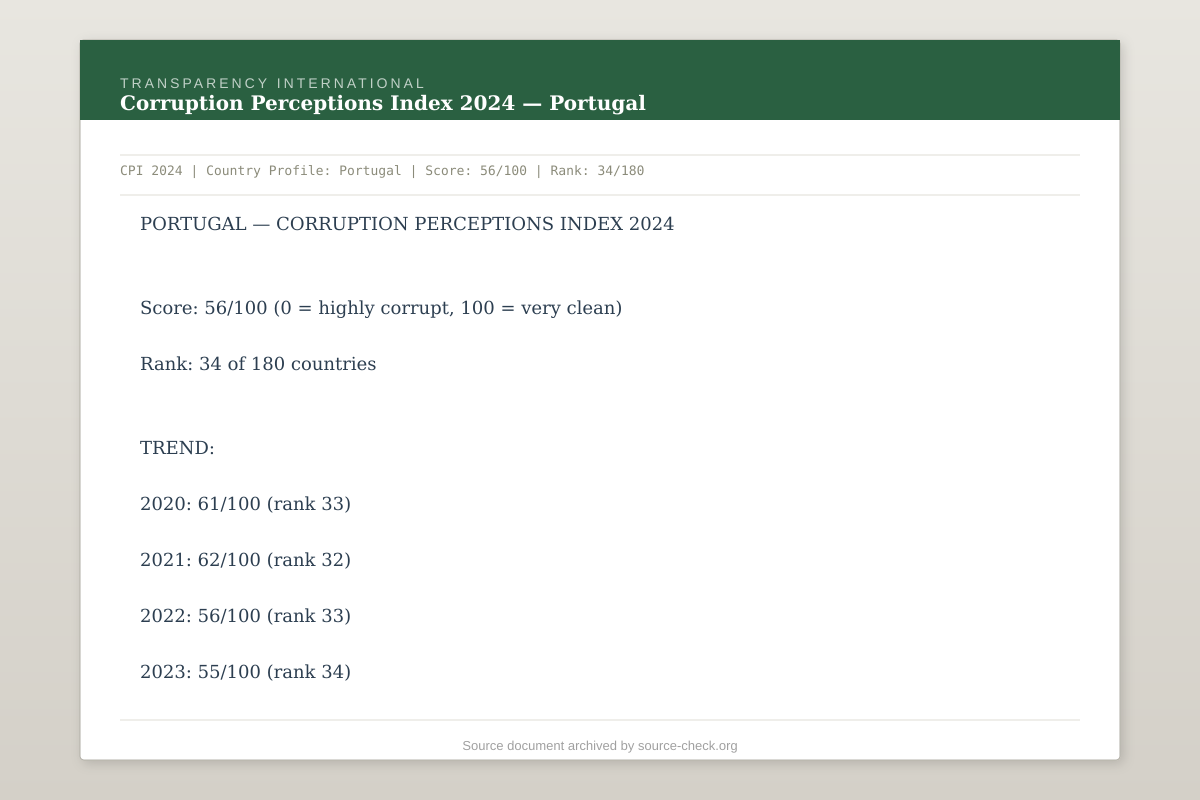Click the Portugal document heading
This screenshot has width=1200, height=800.
pos(408,224)
